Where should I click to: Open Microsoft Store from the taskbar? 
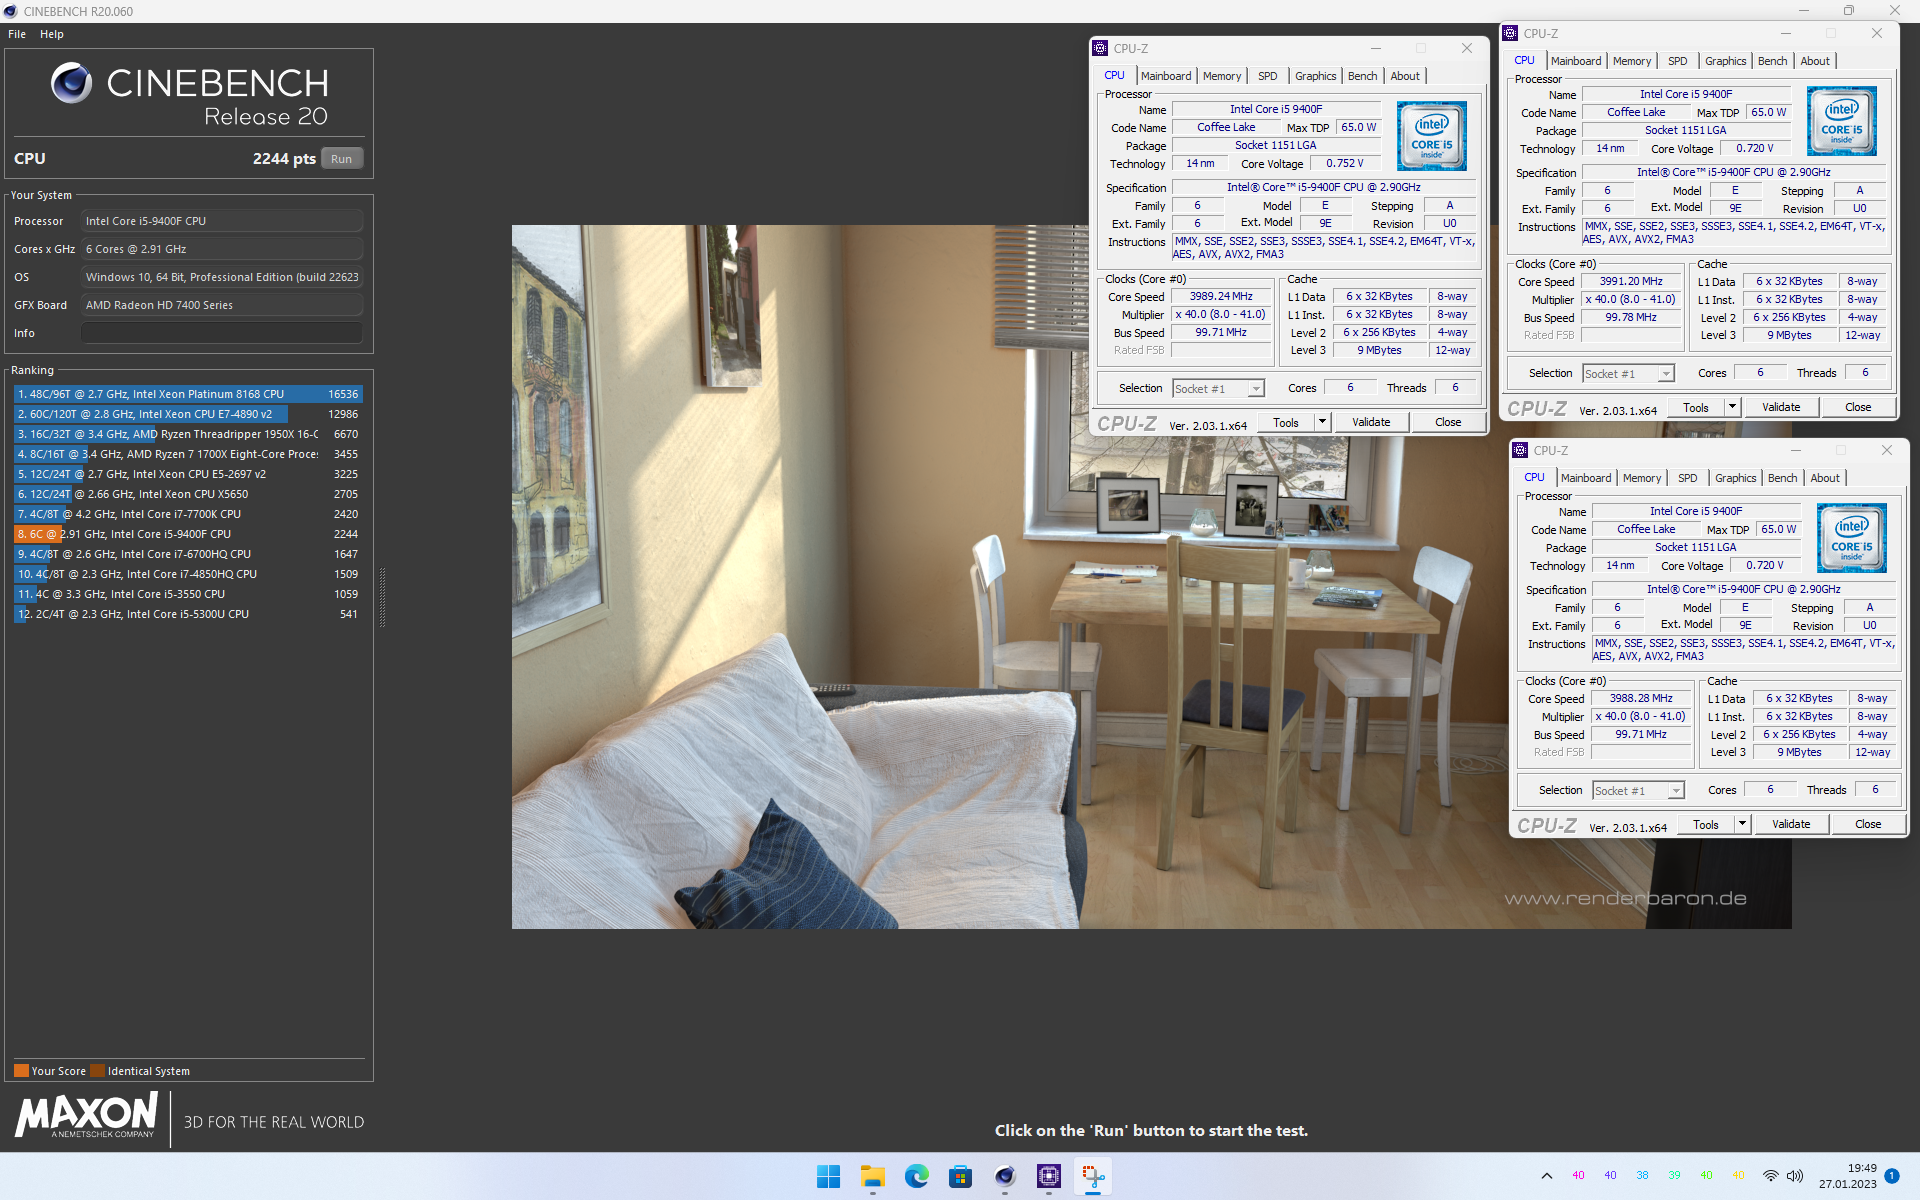(x=961, y=1177)
